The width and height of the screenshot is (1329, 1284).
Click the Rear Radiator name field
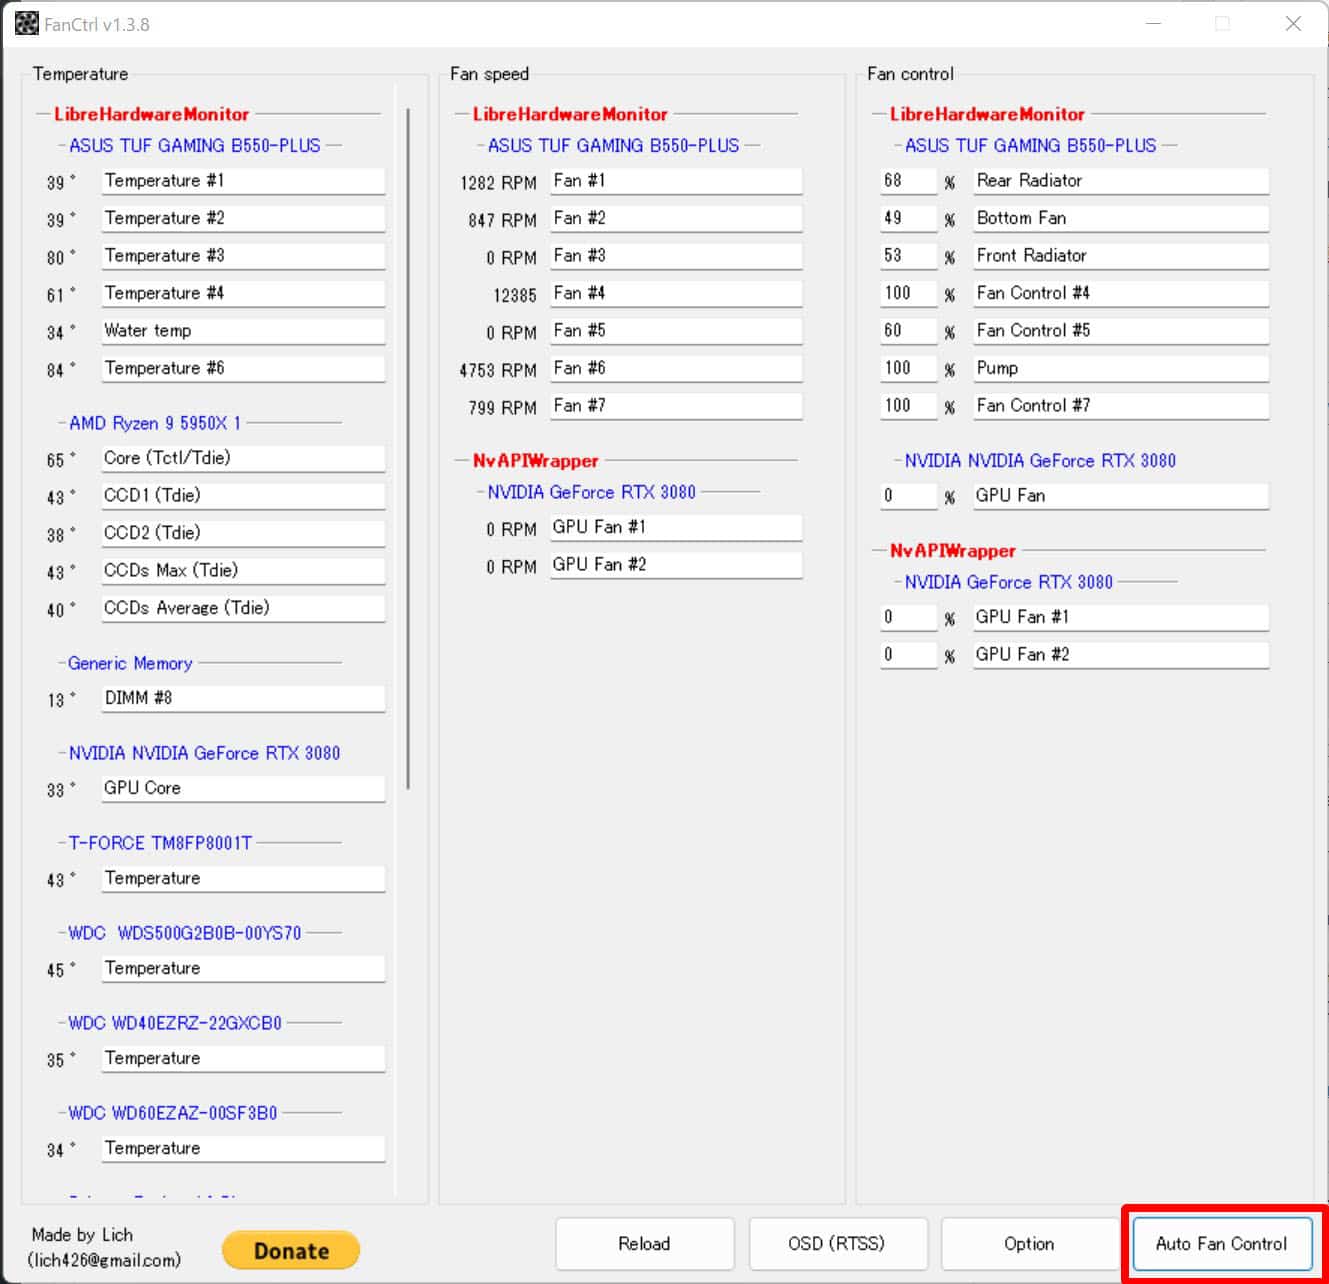click(1121, 181)
